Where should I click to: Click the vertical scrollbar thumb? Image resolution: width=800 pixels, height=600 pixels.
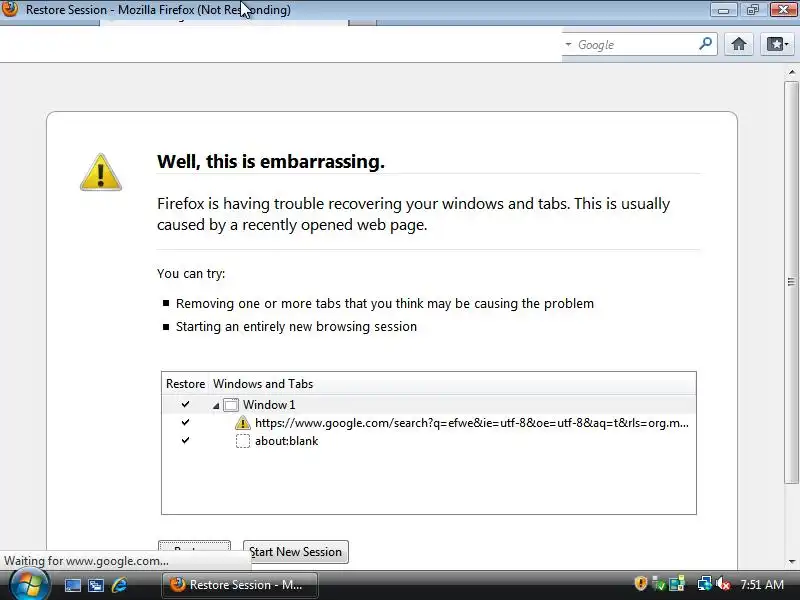(791, 282)
